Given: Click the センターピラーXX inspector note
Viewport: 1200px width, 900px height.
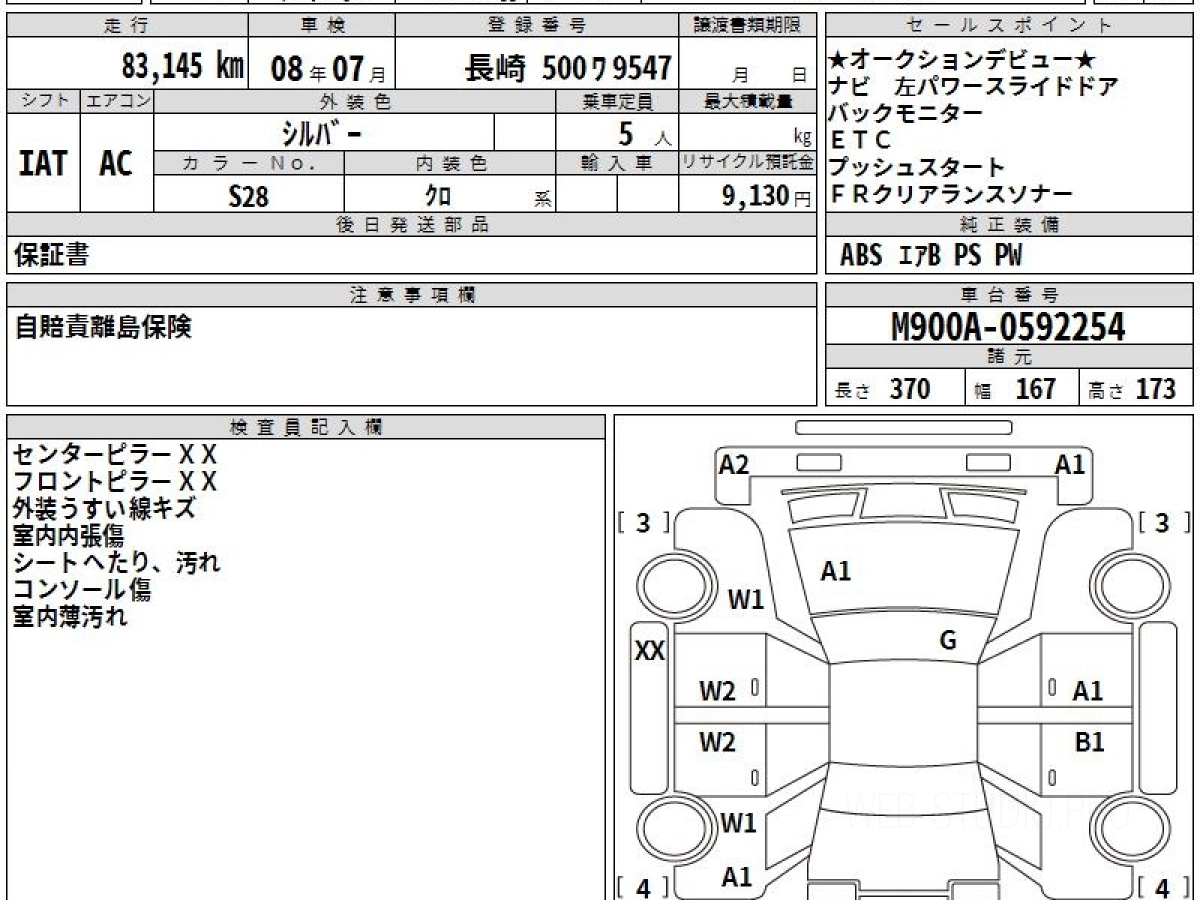Looking at the screenshot, I should (x=114, y=454).
